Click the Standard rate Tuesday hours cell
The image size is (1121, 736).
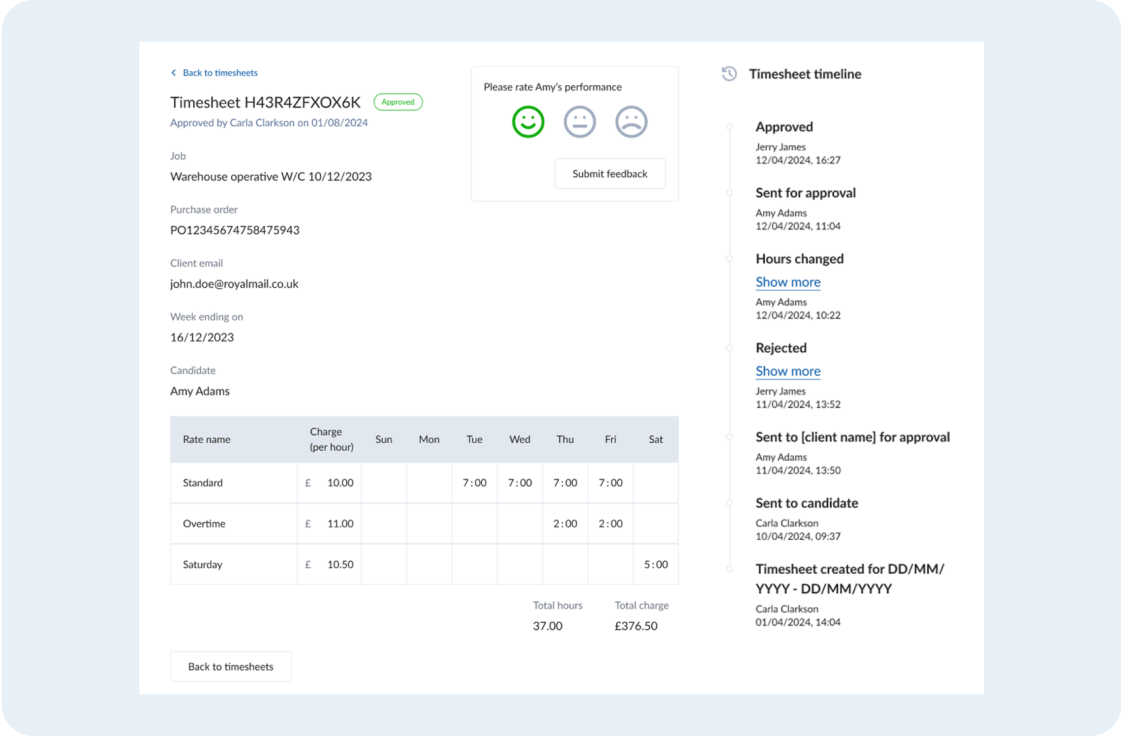(474, 483)
